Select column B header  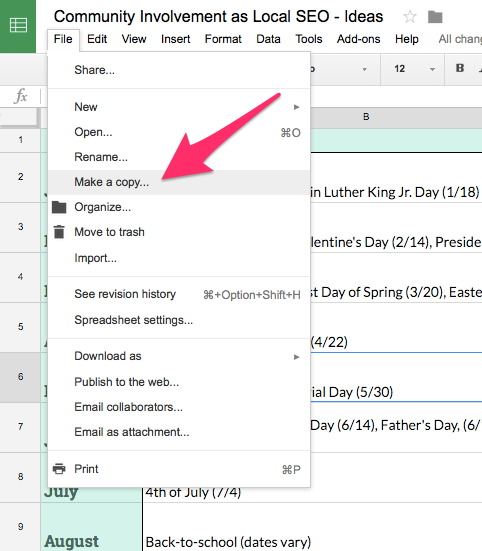[396, 117]
